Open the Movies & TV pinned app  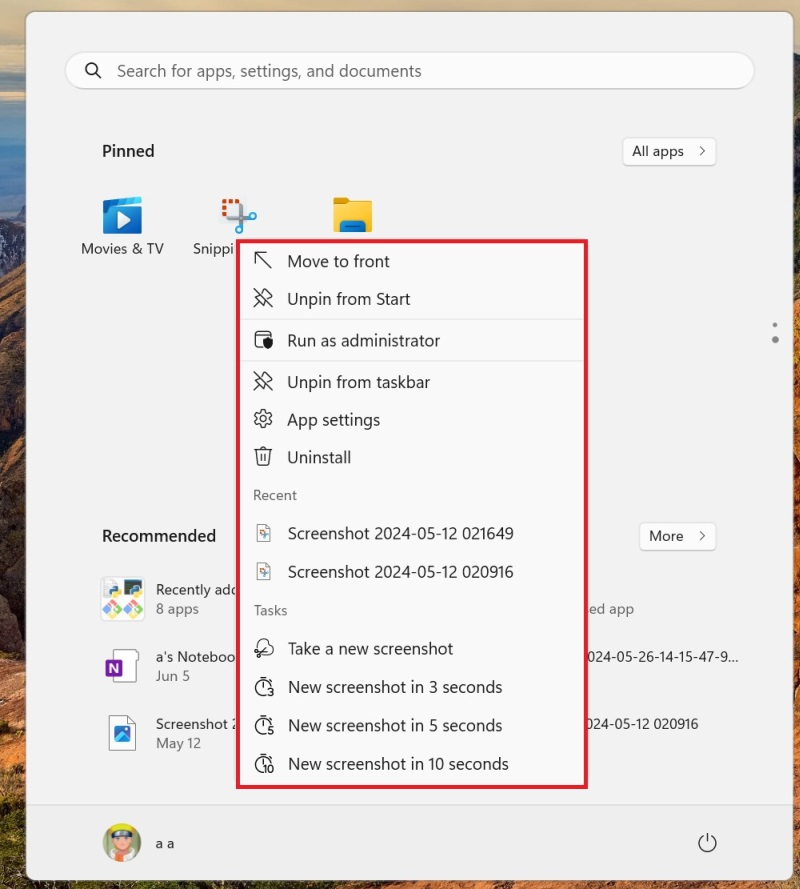point(122,216)
